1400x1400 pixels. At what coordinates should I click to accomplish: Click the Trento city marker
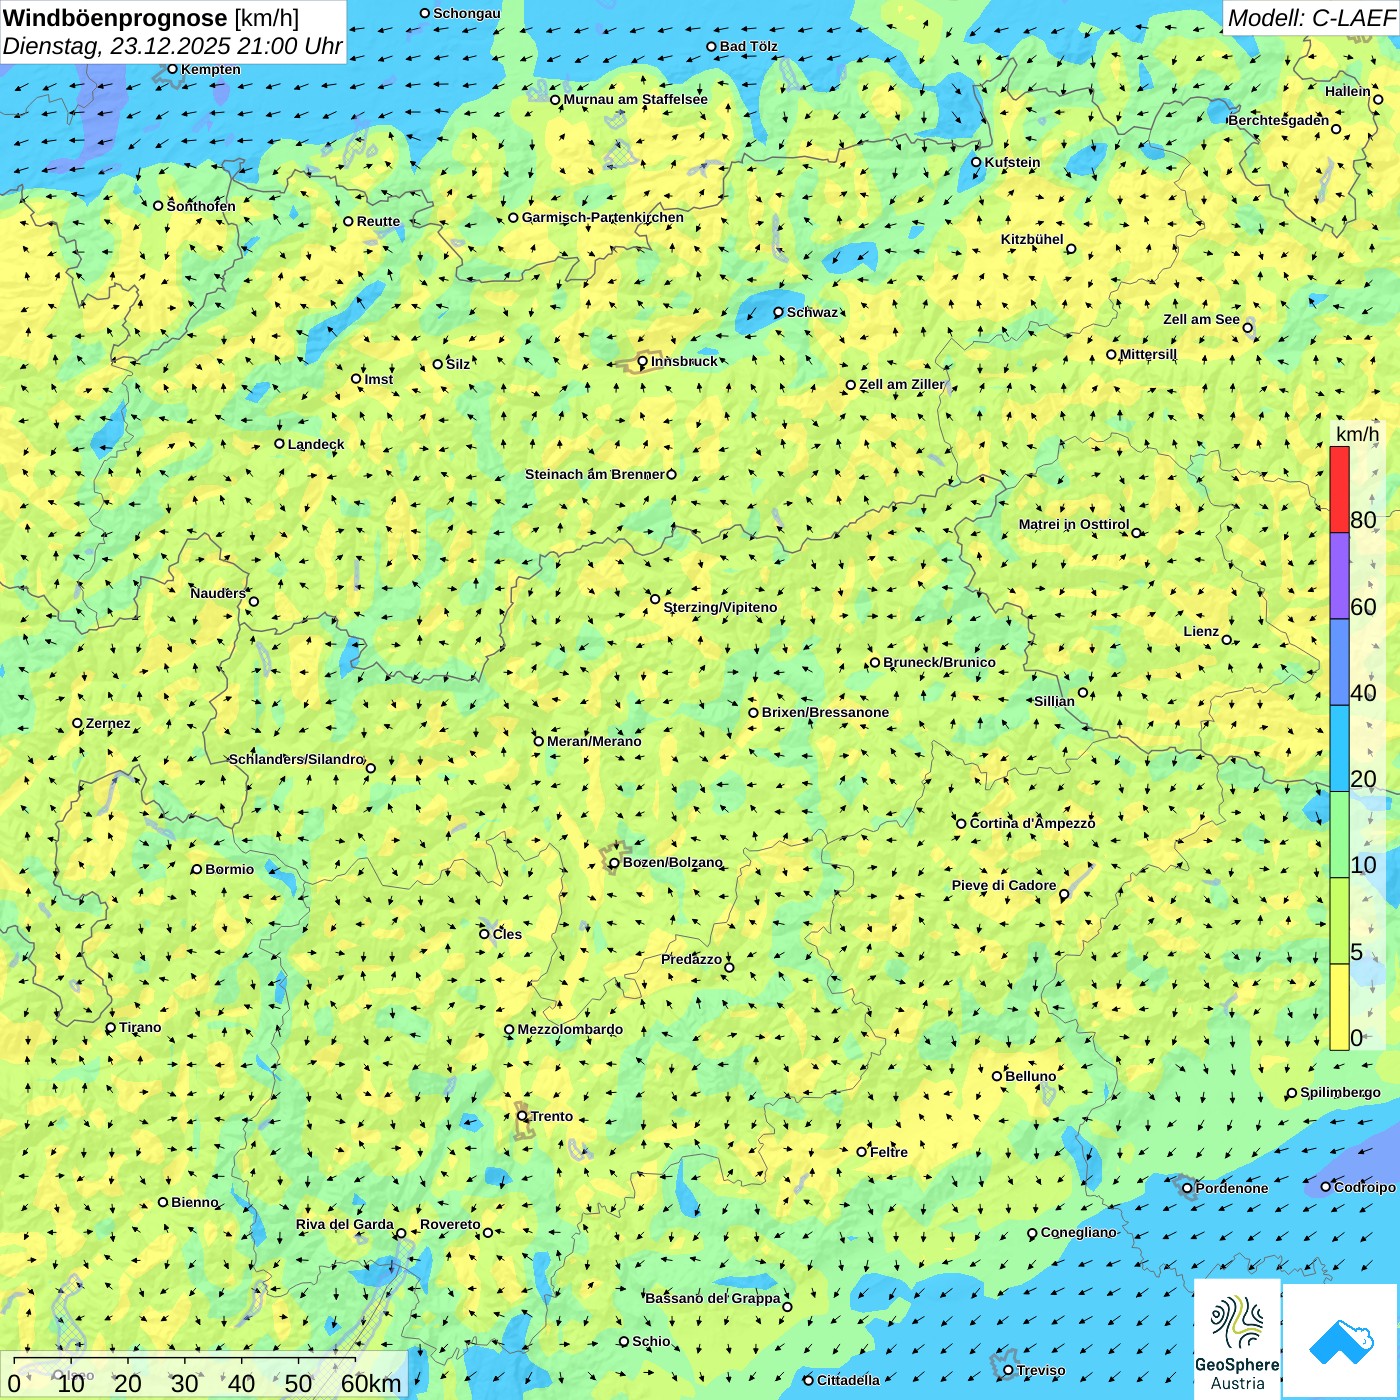tap(522, 1116)
